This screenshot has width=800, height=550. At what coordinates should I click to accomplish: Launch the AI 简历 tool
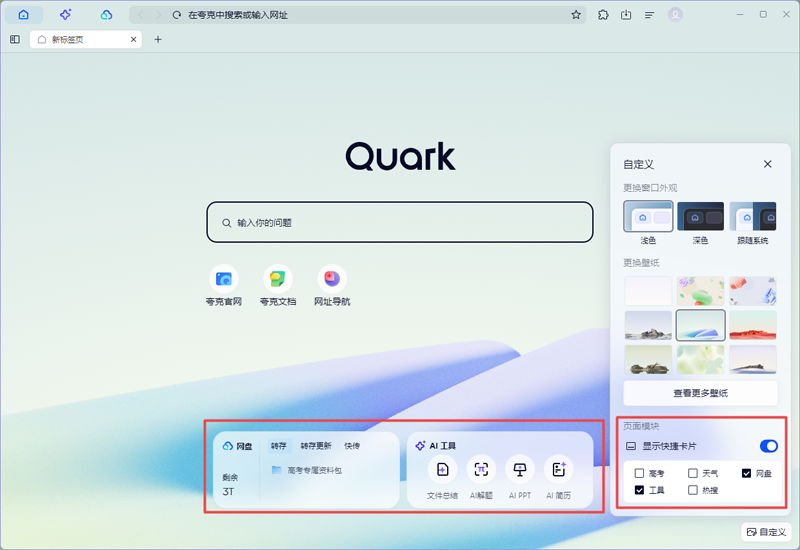[559, 478]
